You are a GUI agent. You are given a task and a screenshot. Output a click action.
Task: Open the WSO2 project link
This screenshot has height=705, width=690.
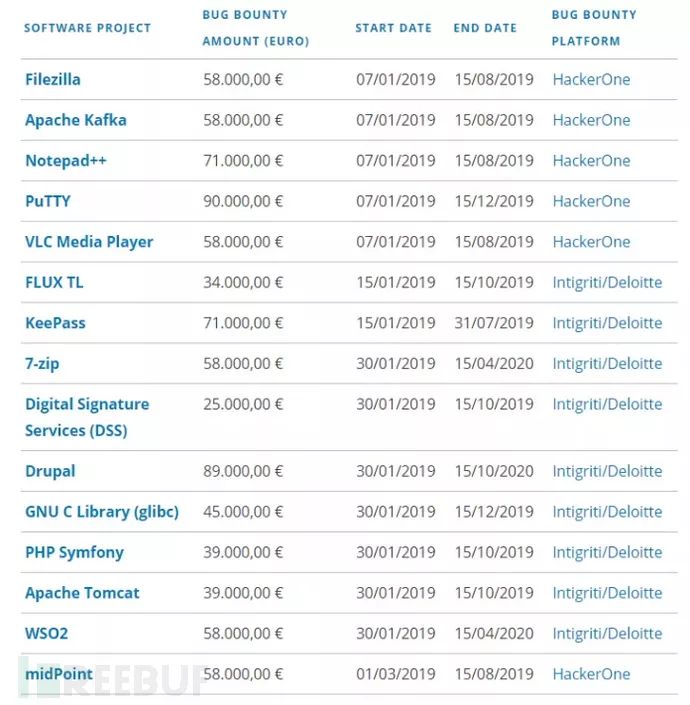click(47, 633)
